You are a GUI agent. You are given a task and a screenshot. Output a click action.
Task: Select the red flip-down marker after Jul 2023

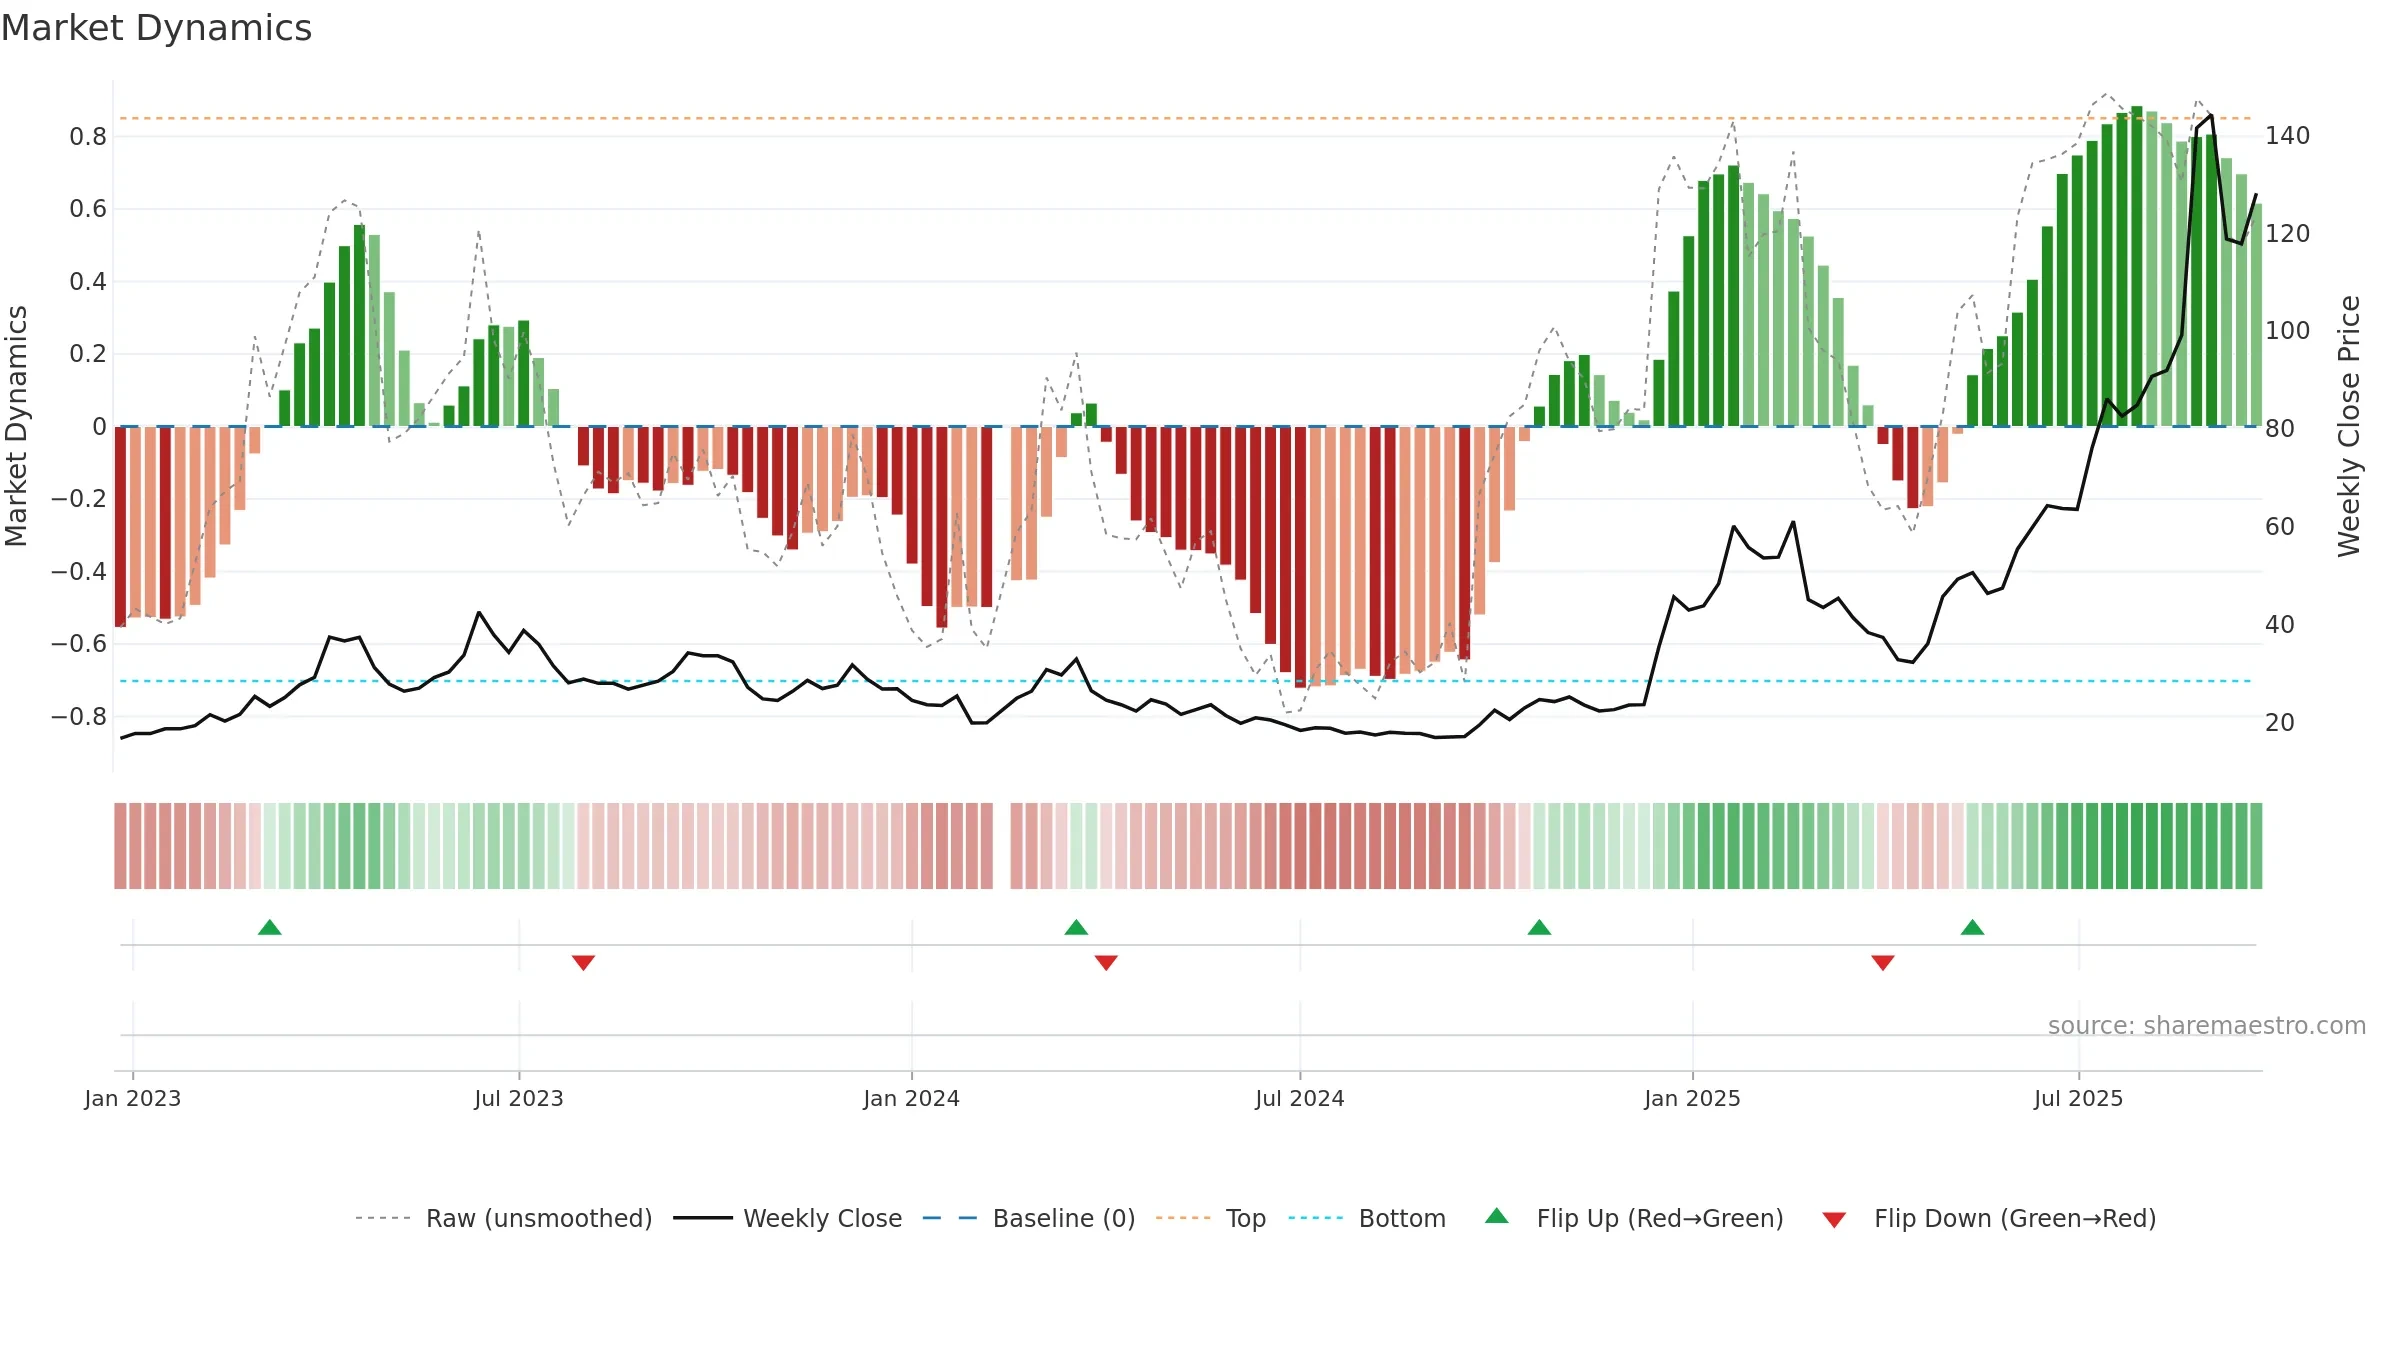coord(584,963)
